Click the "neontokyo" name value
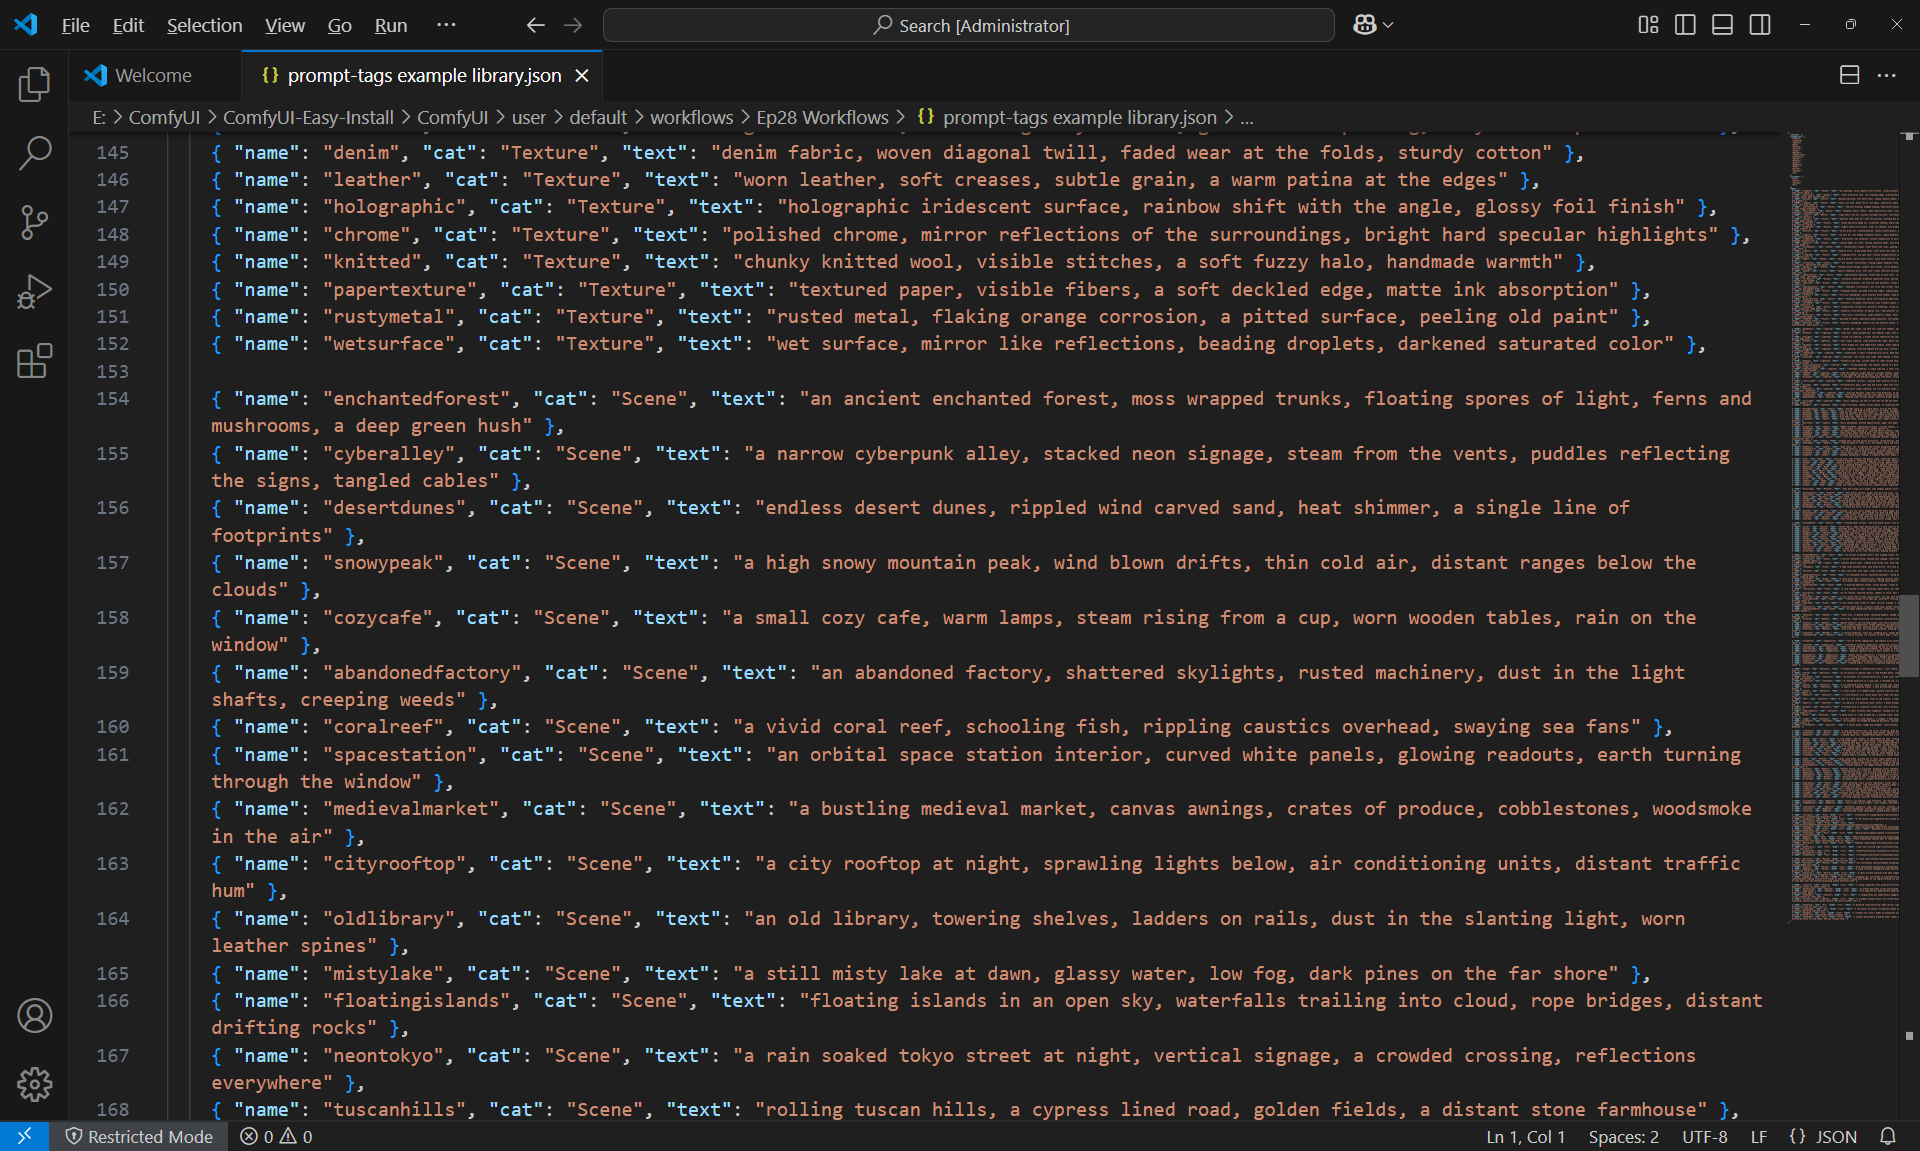The image size is (1920, 1151). click(383, 1055)
